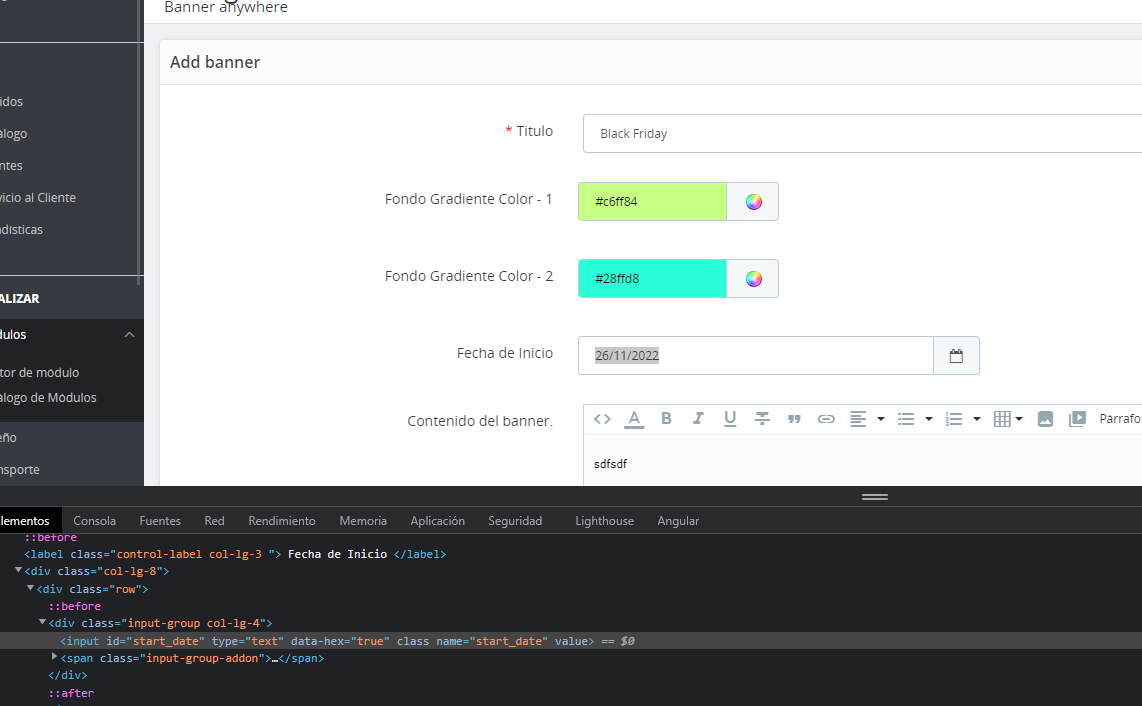Expand the input-group-addon span node
This screenshot has height=706, width=1142.
(54, 657)
